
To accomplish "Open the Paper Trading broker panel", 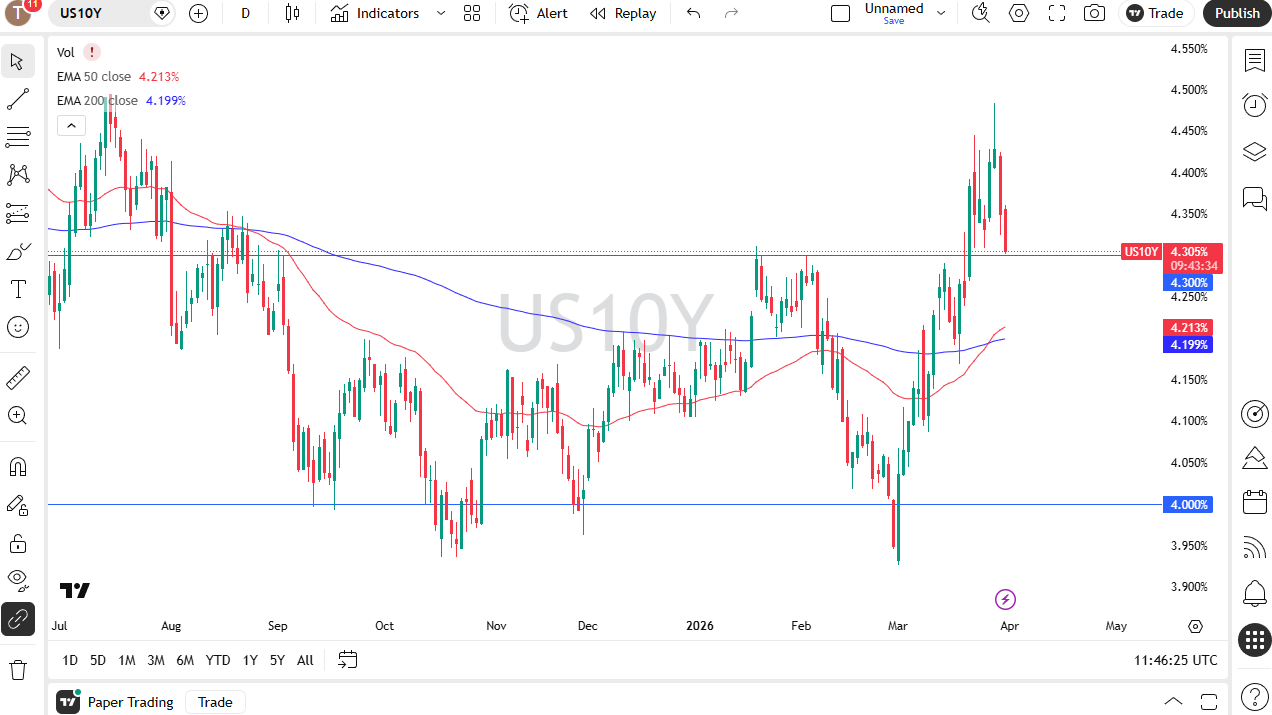I will (x=116, y=702).
